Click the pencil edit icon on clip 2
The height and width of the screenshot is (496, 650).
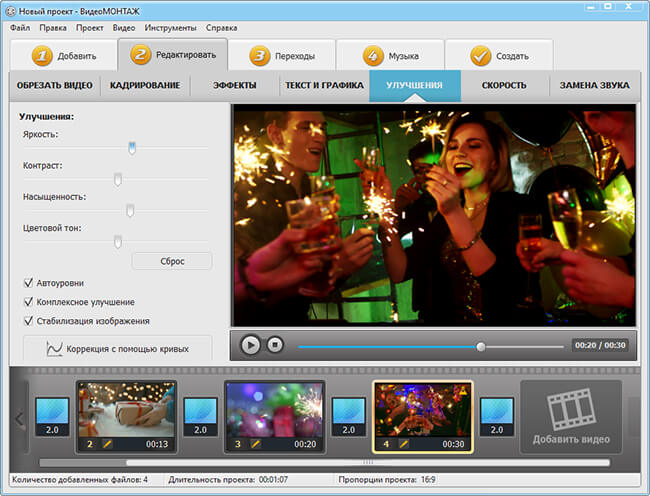coord(107,444)
